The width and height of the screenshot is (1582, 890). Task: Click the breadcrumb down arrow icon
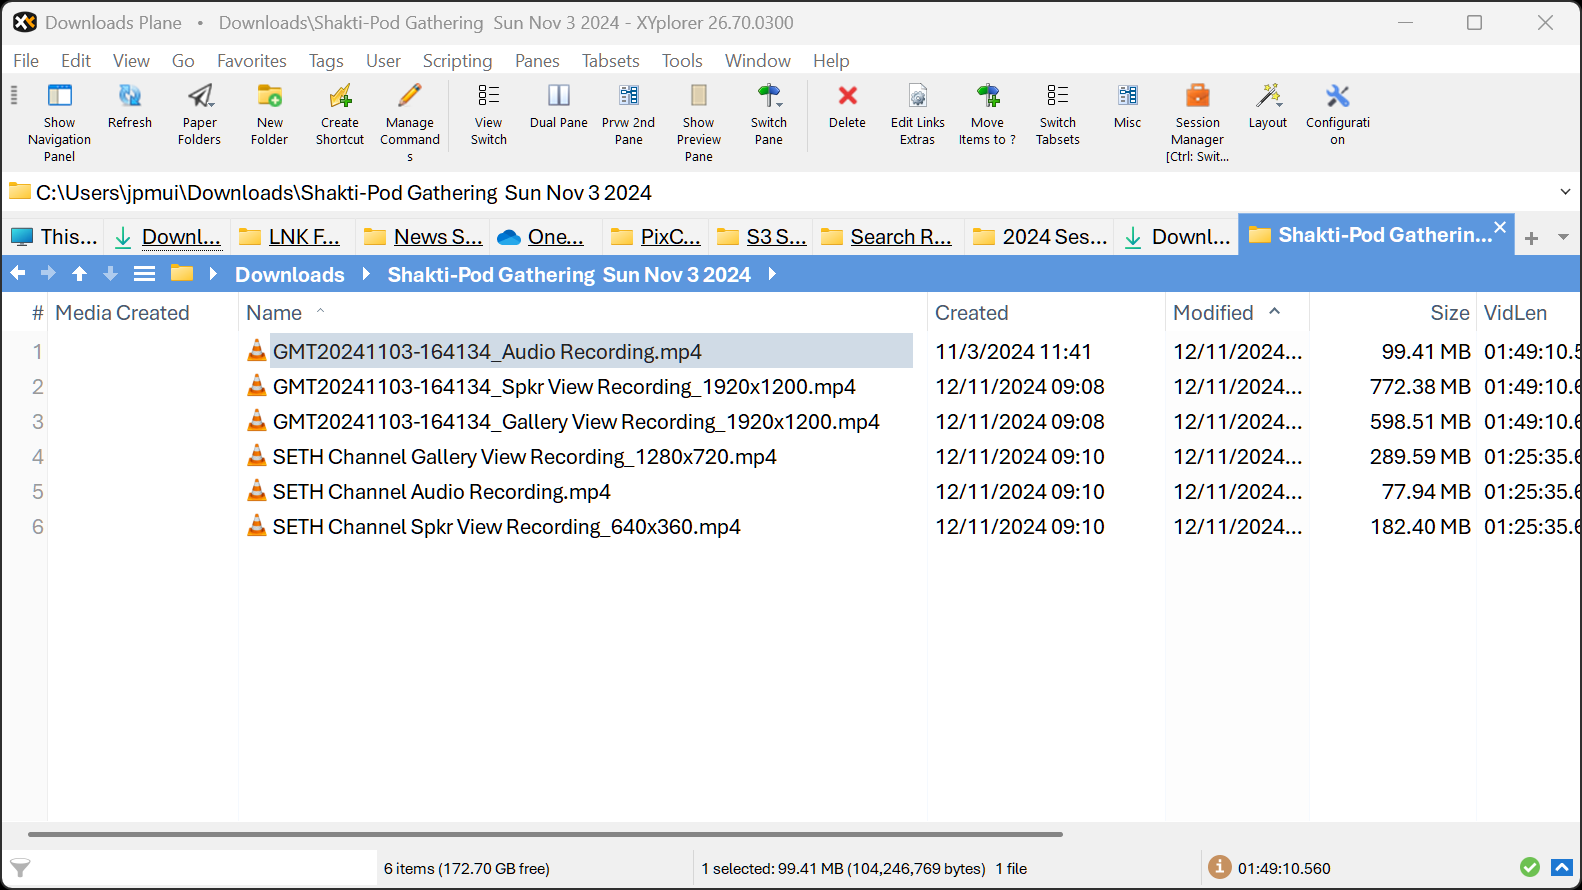(110, 273)
